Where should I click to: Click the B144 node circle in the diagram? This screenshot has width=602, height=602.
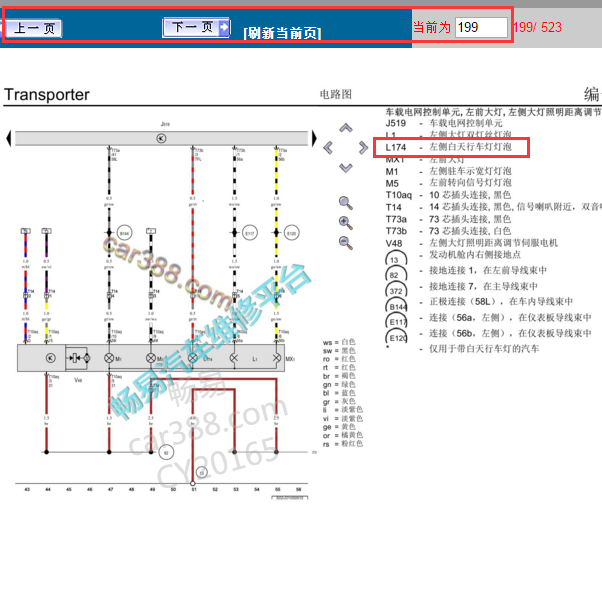124,233
